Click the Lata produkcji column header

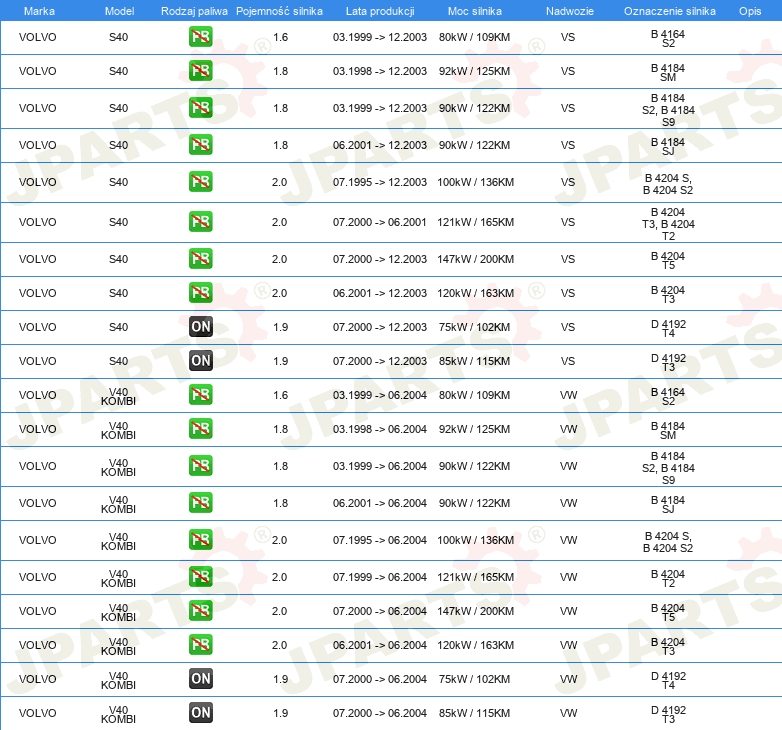pos(379,10)
